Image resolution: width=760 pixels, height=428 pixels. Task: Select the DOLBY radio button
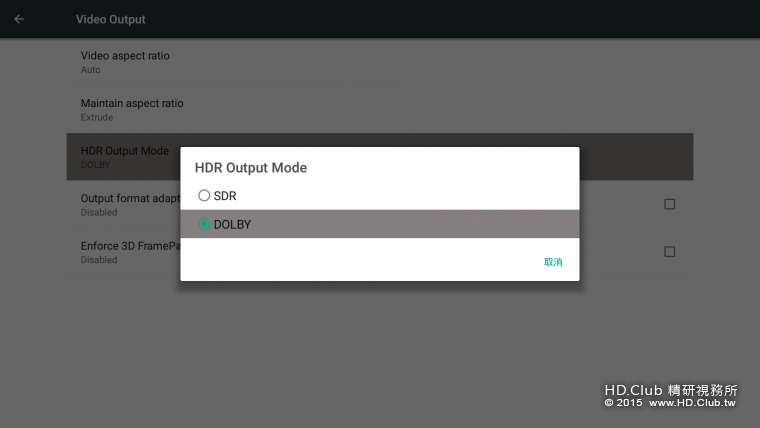(x=204, y=224)
